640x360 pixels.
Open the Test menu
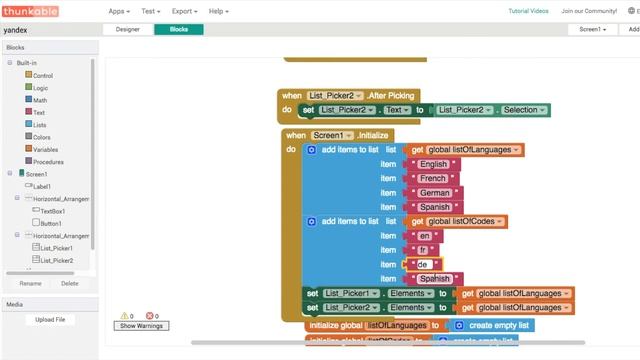[151, 11]
